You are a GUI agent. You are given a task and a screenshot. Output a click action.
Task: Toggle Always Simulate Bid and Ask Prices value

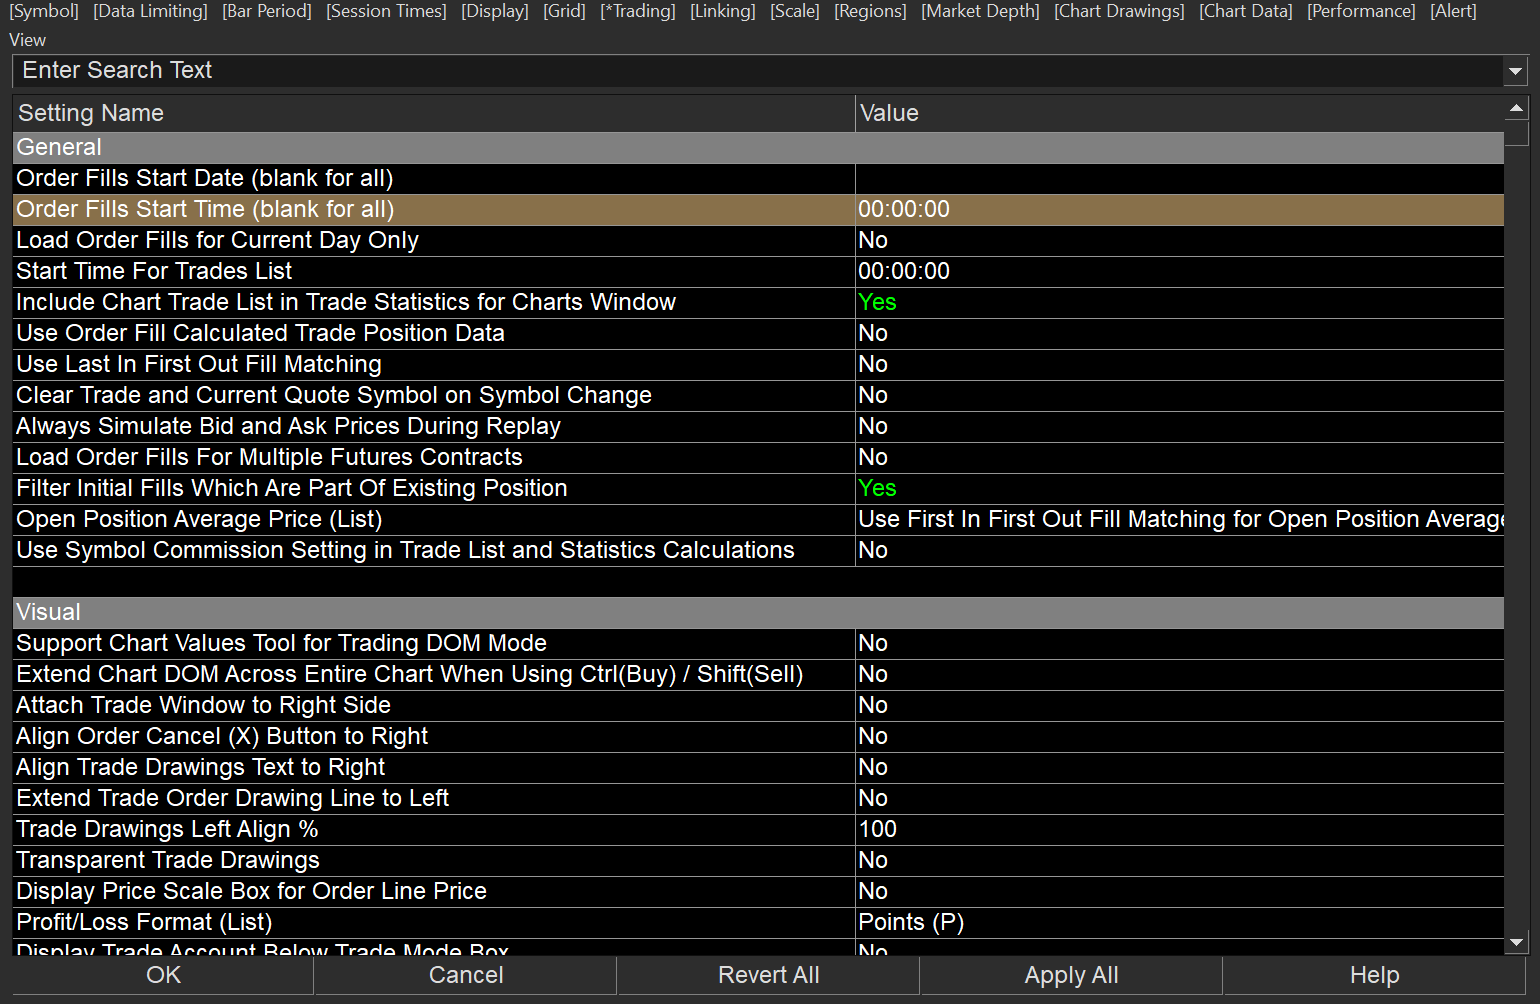[1180, 426]
